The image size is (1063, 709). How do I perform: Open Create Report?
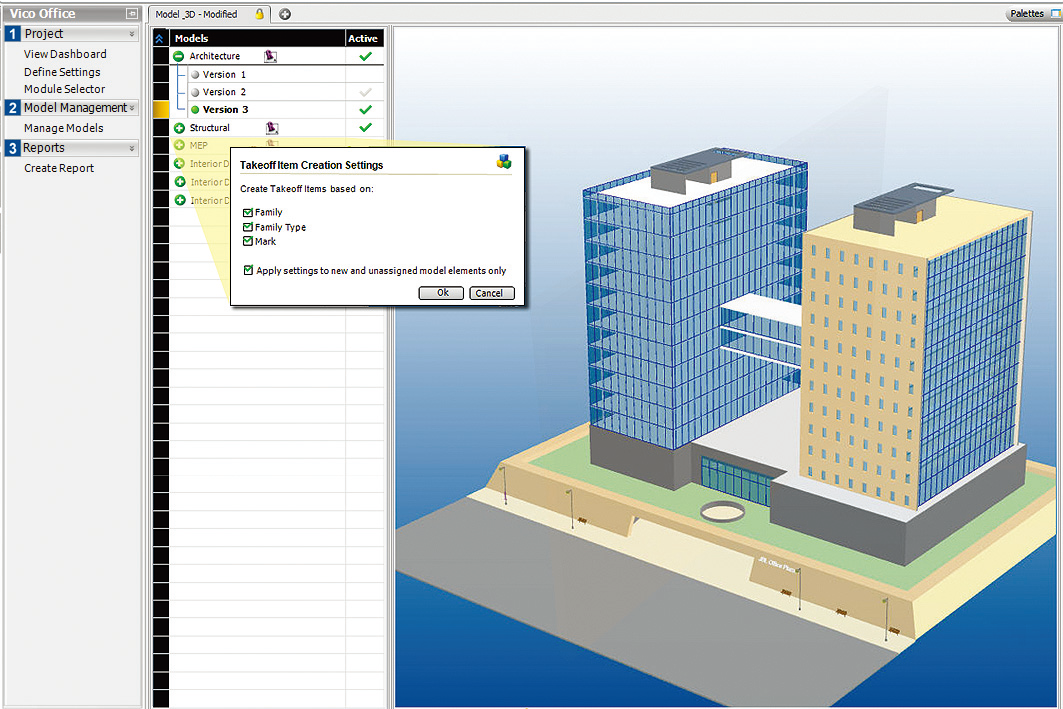pos(59,168)
